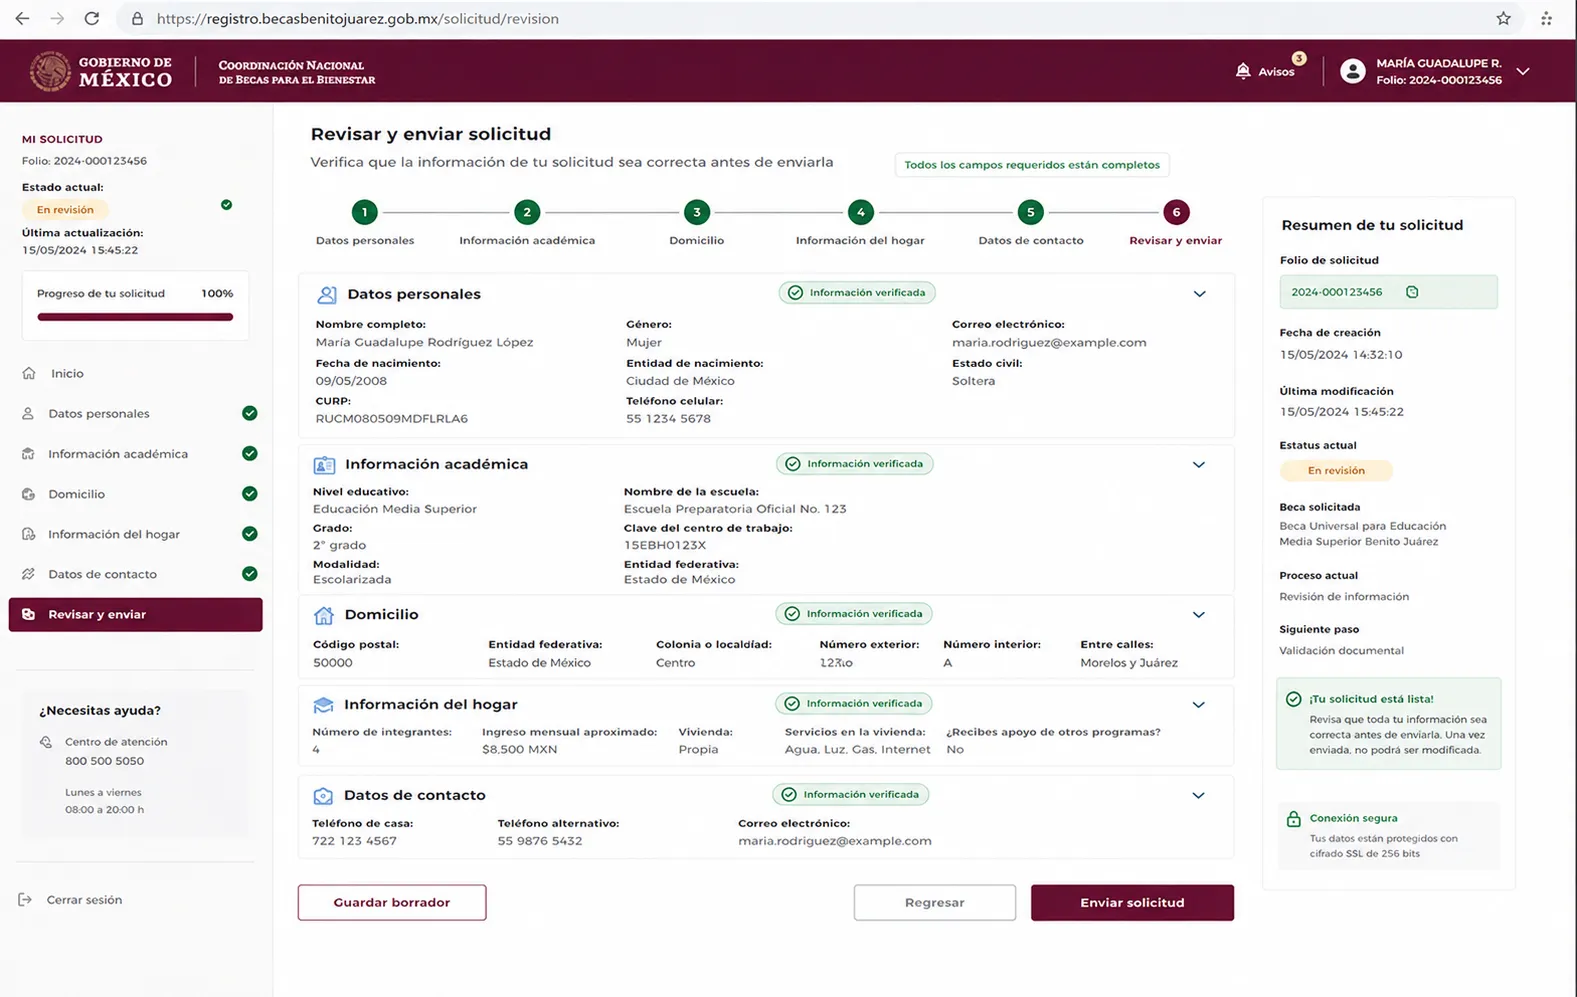Click the Avisos label
Image resolution: width=1577 pixels, height=997 pixels.
pos(1276,72)
